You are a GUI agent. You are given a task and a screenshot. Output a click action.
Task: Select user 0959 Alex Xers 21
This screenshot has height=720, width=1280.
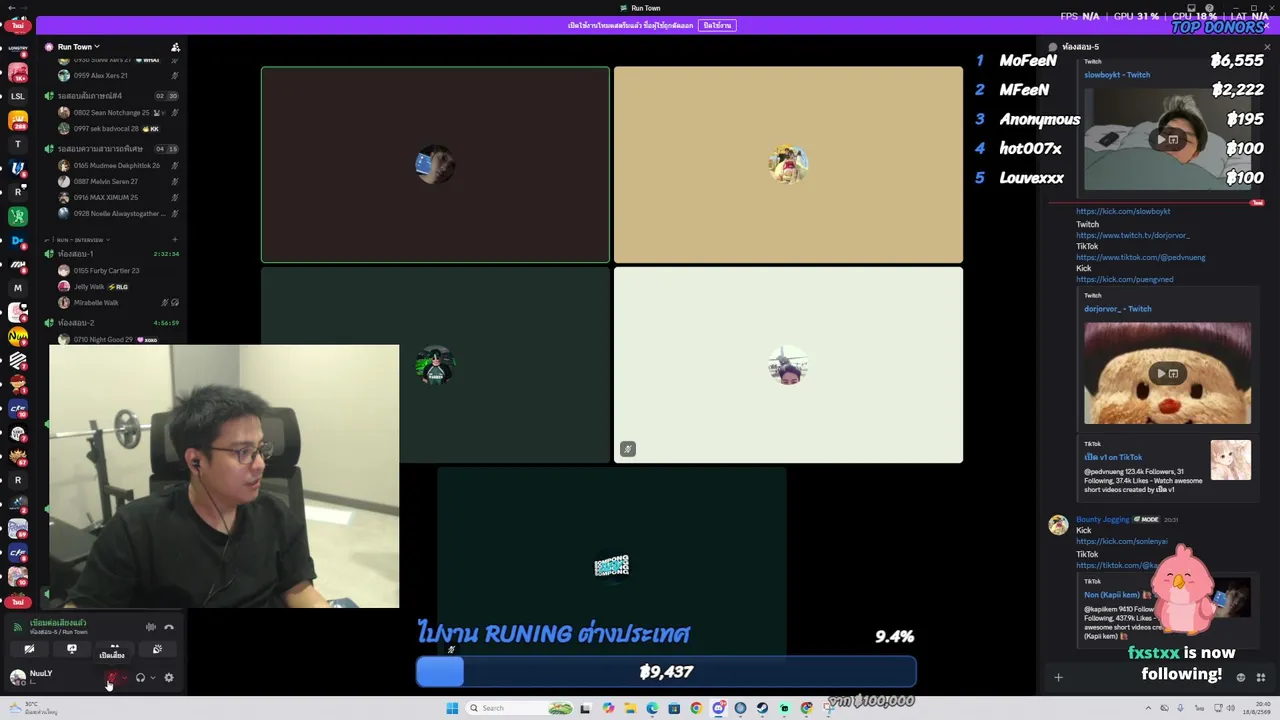tap(100, 76)
